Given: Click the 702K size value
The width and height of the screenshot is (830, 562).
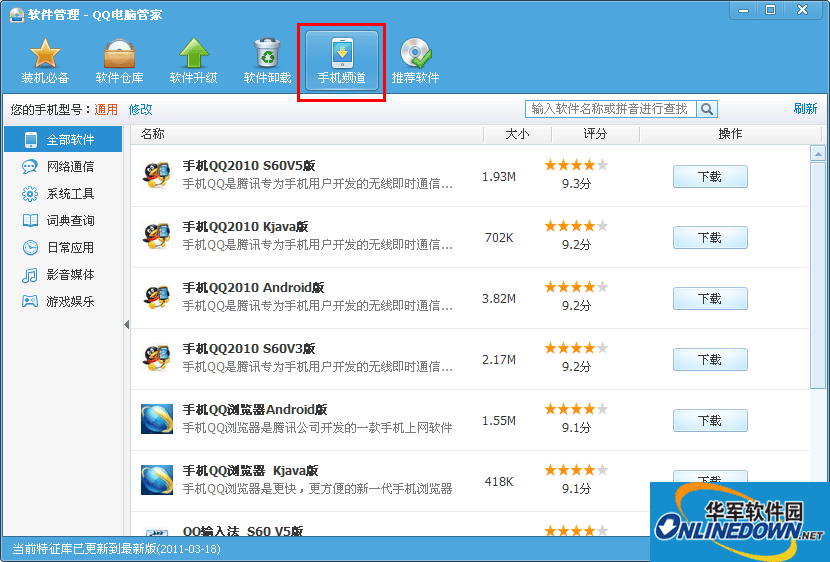Looking at the screenshot, I should click(499, 238).
